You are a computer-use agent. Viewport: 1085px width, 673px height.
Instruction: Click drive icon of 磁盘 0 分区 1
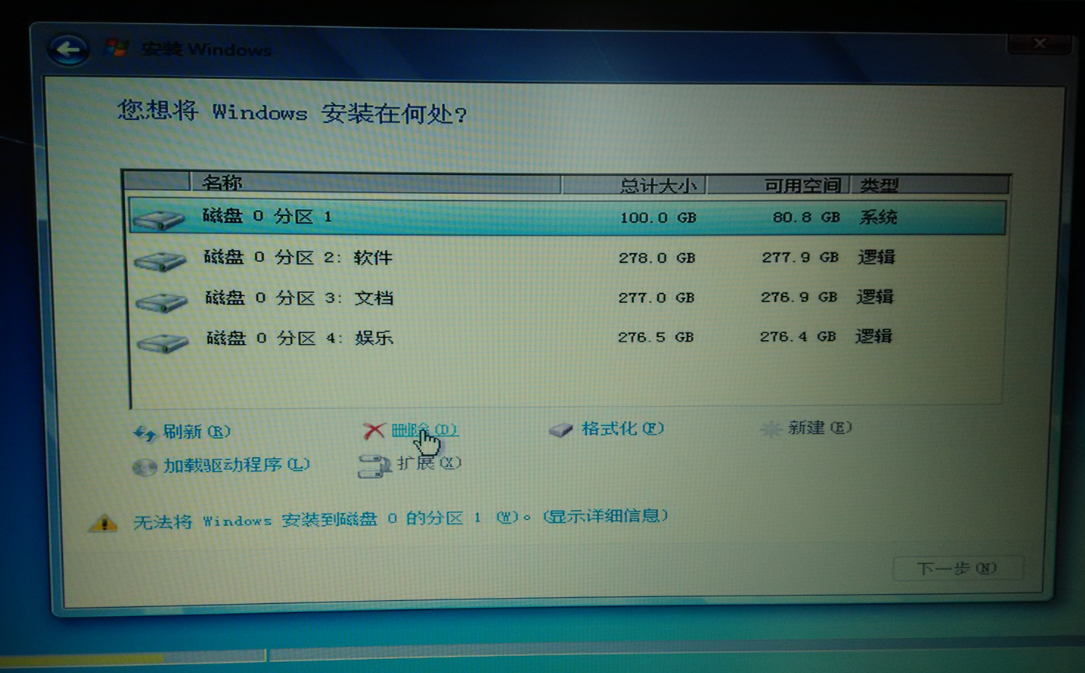coord(159,219)
